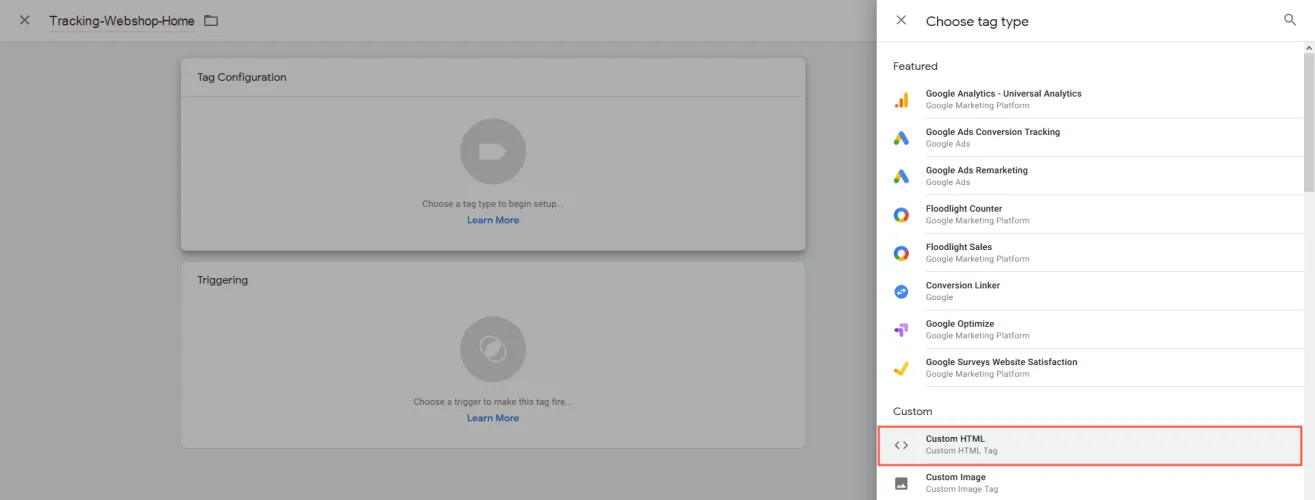This screenshot has width=1315, height=500.
Task: Choose the Custom HTML tag type
Action: [1090, 445]
